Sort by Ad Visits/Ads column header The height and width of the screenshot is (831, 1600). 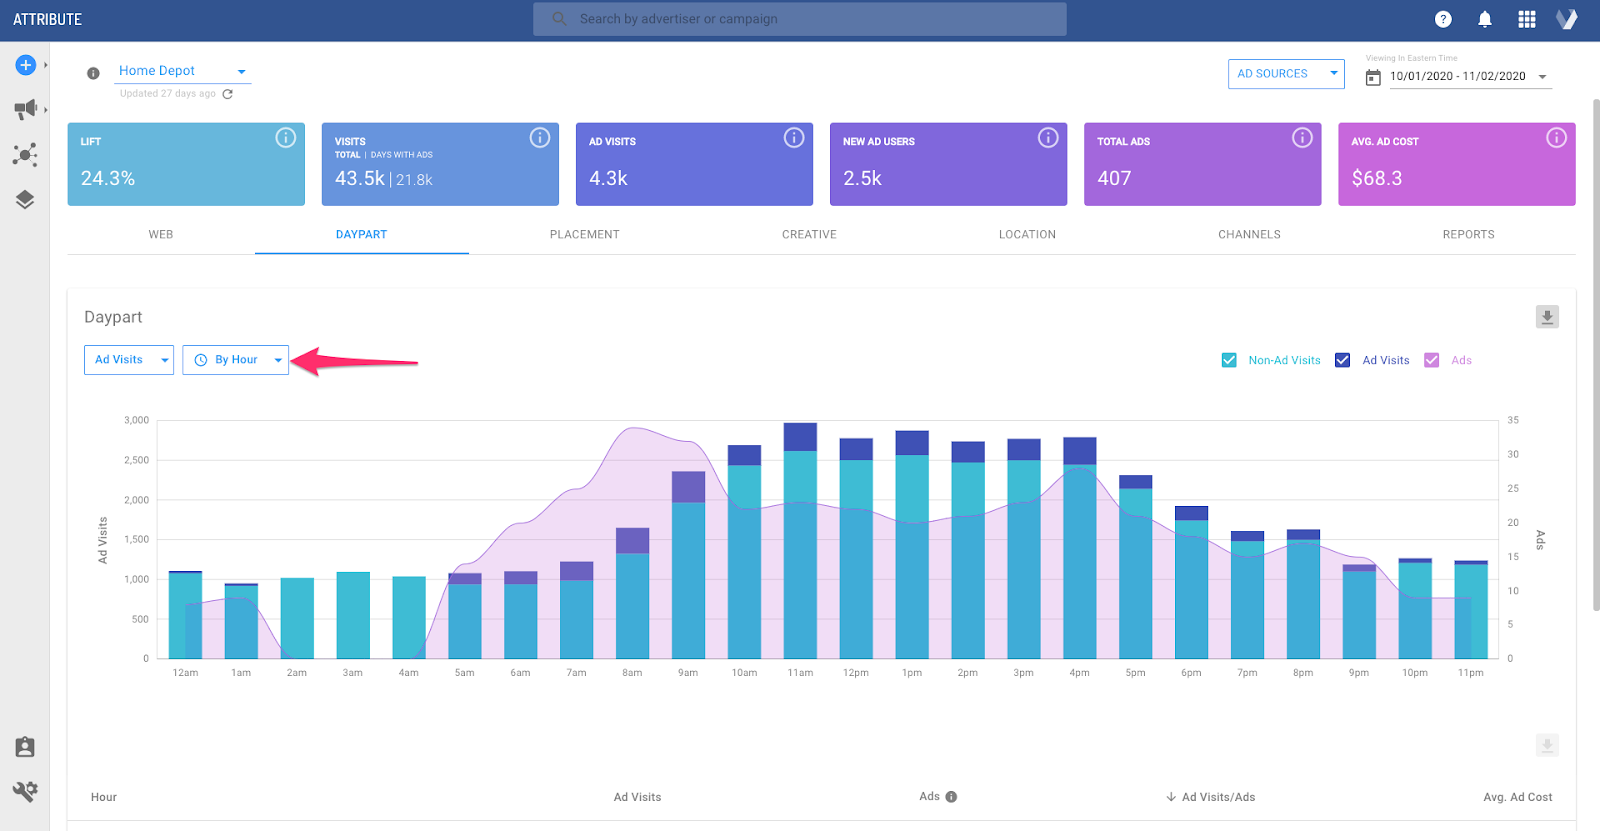(1211, 797)
